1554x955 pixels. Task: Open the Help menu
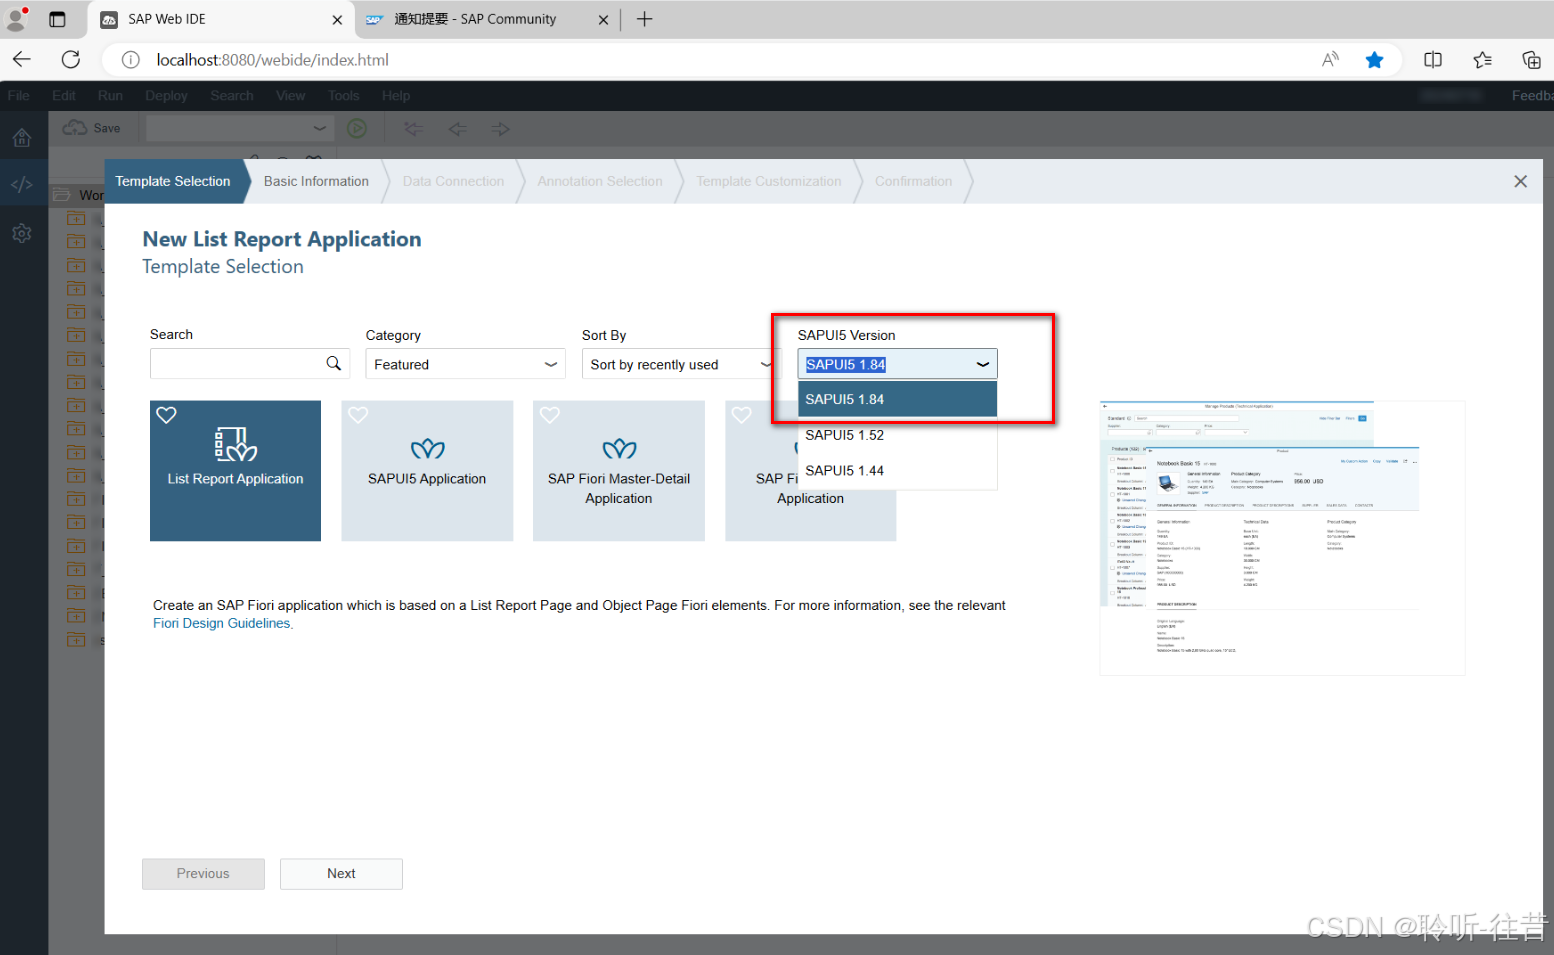tap(396, 96)
